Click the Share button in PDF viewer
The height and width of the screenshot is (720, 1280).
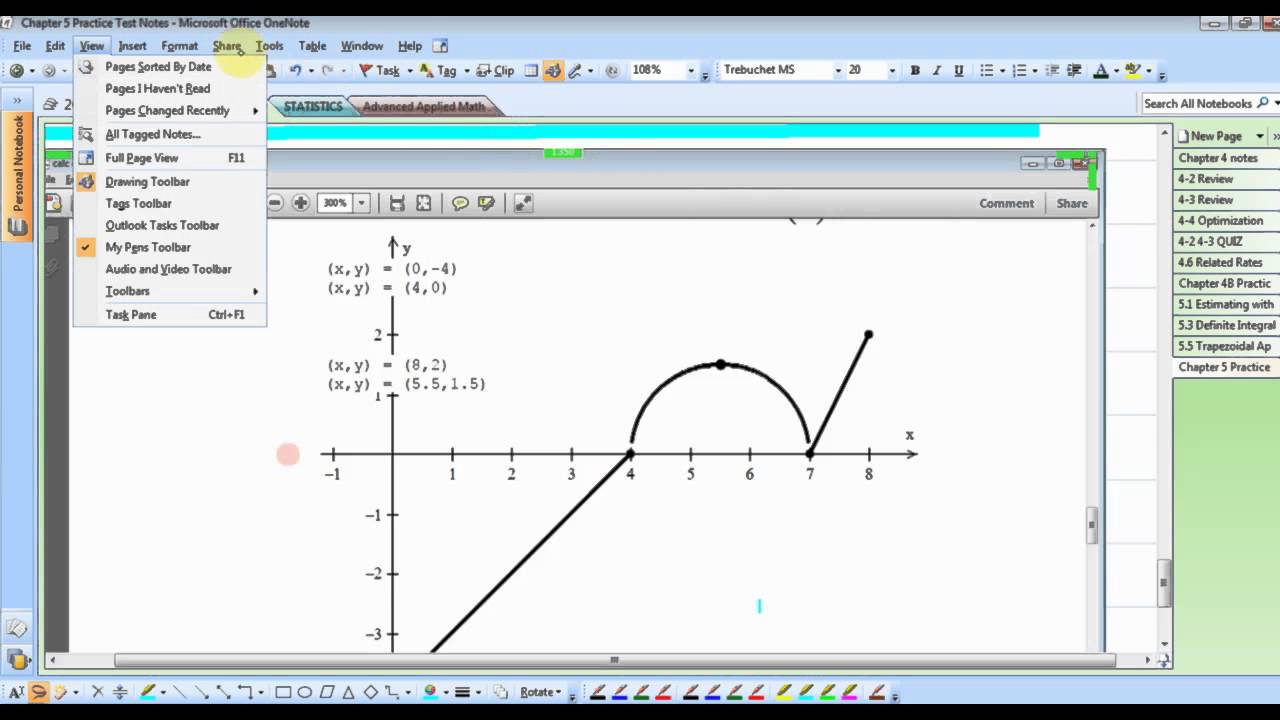click(1072, 203)
